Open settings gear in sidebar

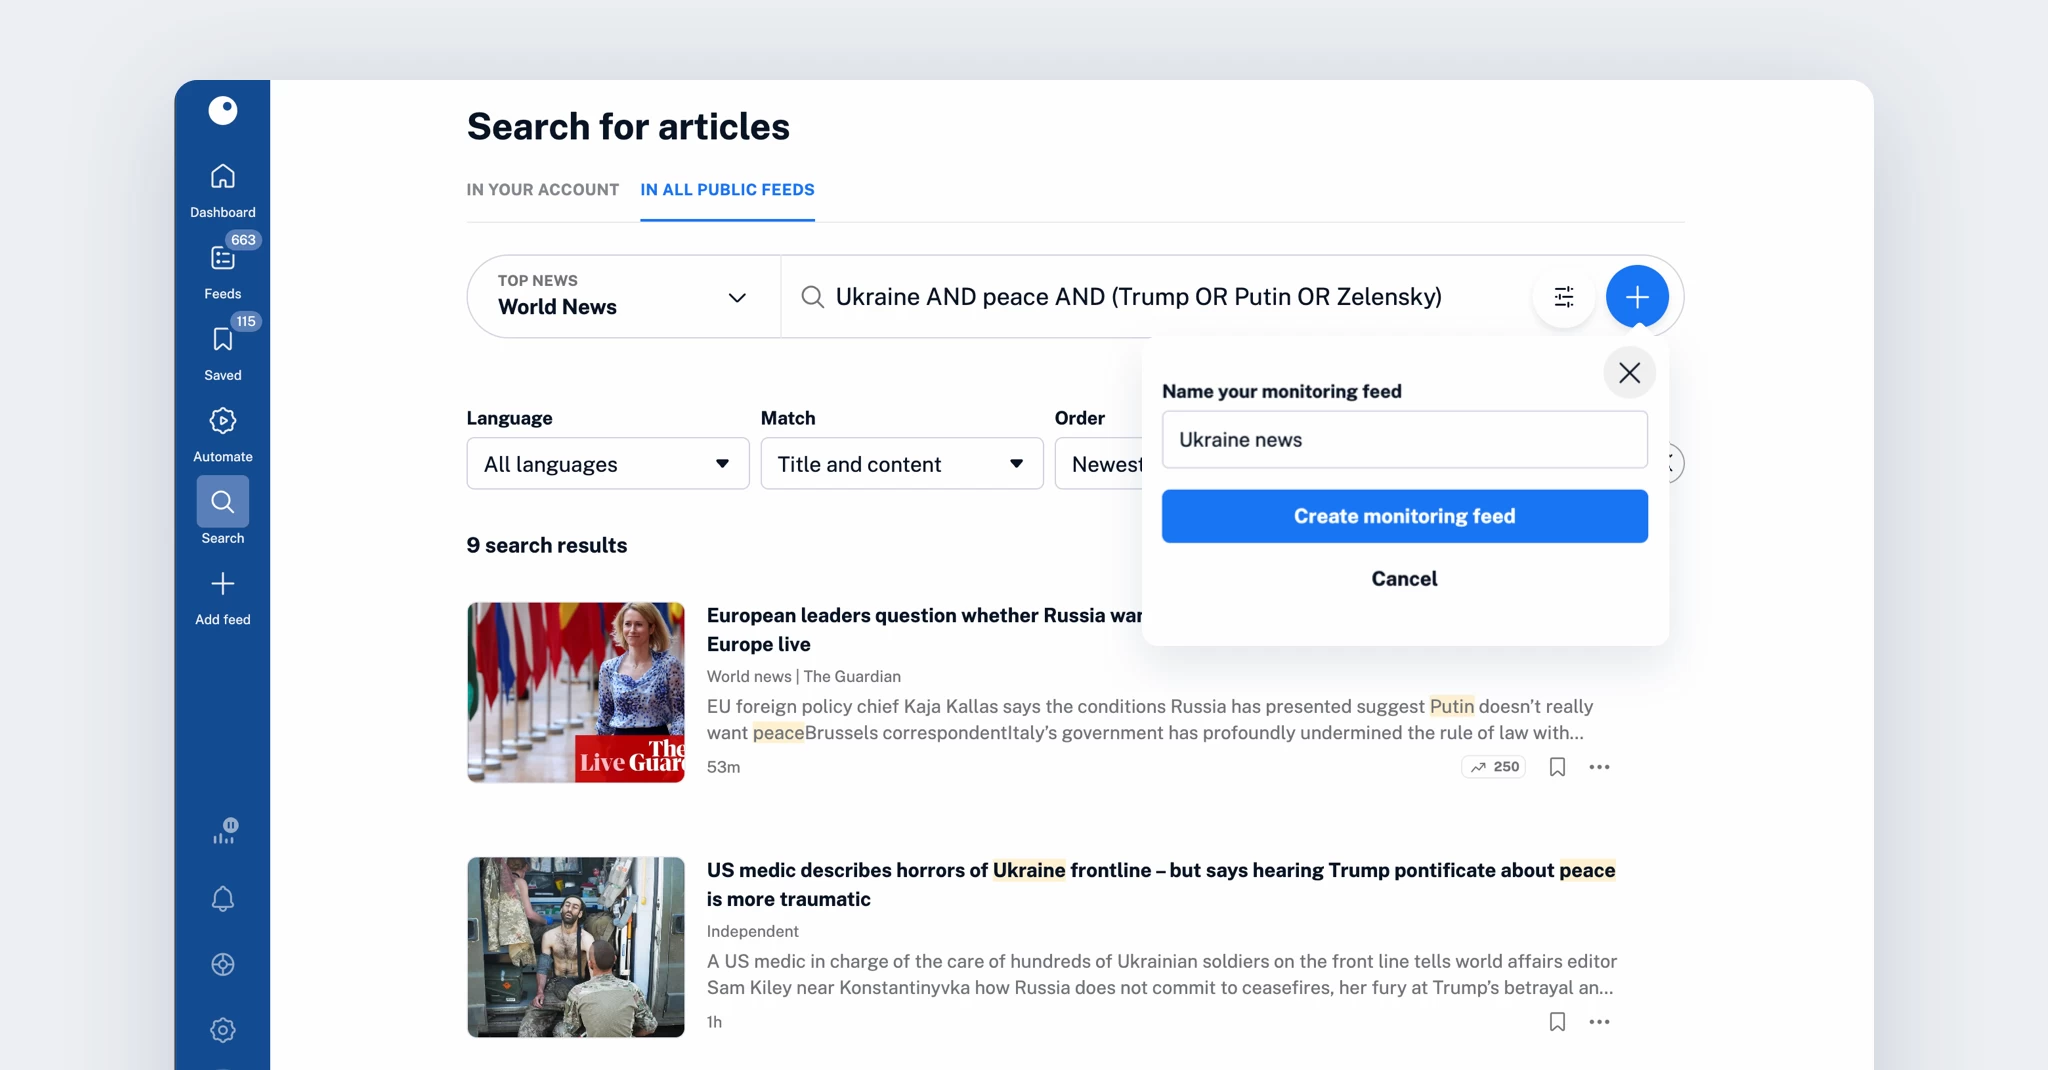click(223, 1030)
